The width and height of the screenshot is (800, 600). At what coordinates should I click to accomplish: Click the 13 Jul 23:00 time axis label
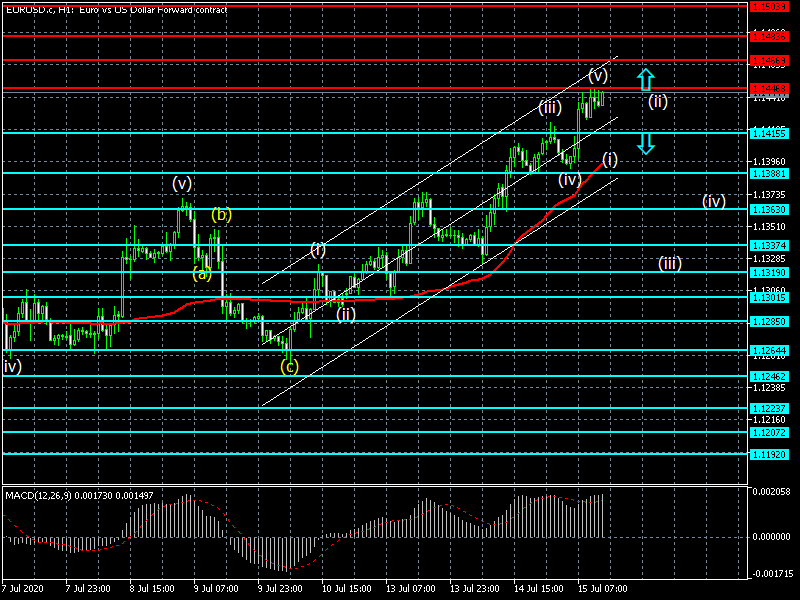point(474,589)
